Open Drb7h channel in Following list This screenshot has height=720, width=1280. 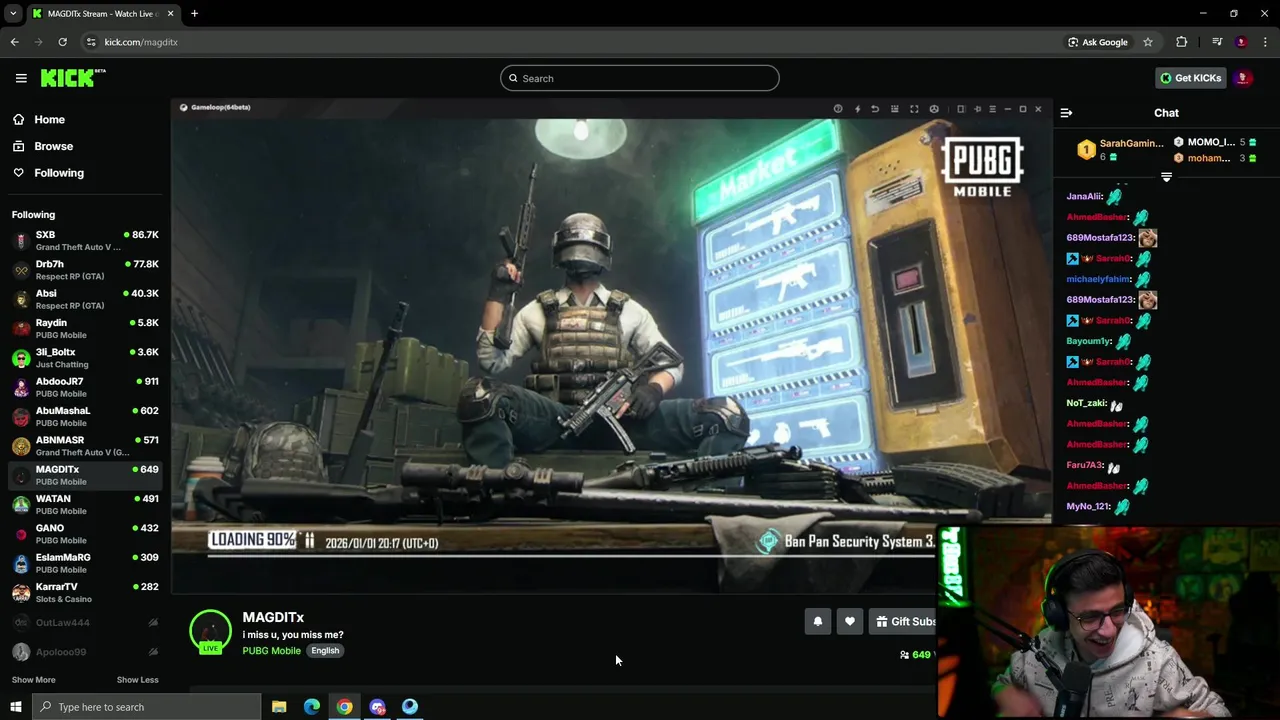point(85,270)
